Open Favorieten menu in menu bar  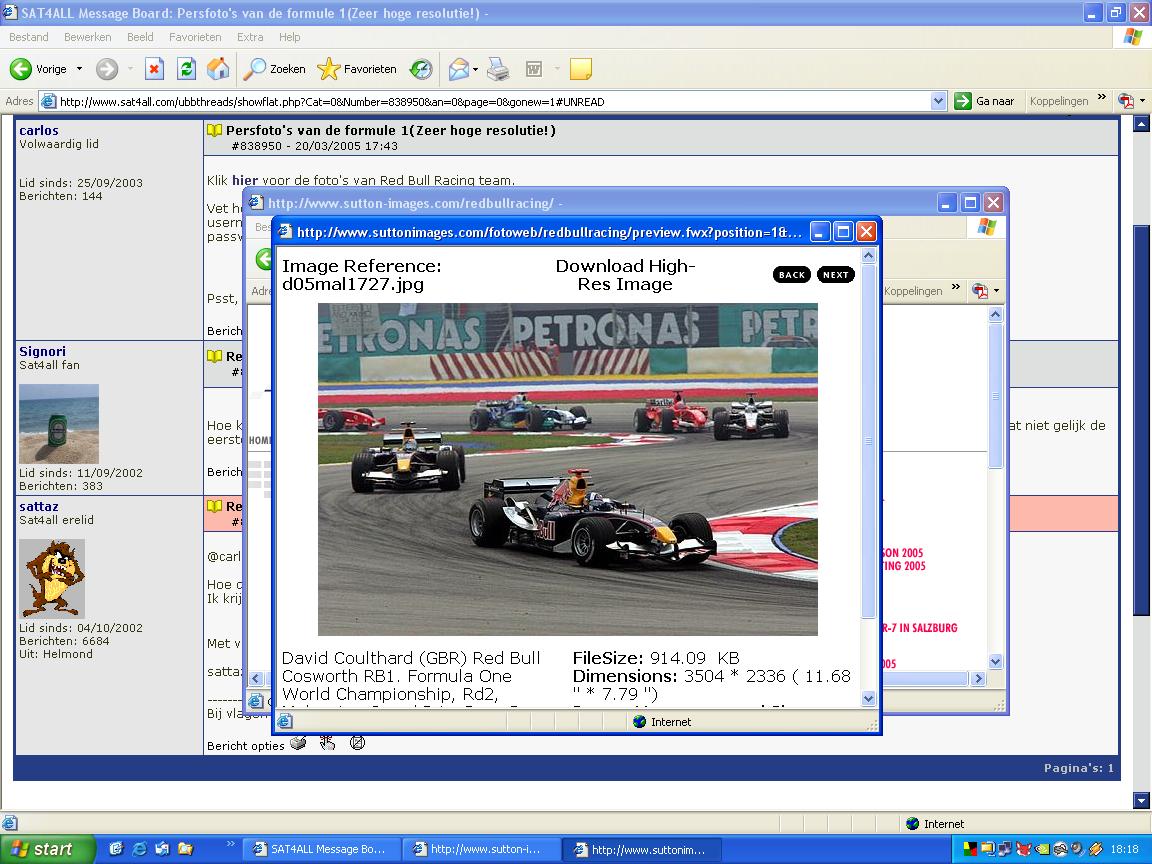click(x=195, y=37)
